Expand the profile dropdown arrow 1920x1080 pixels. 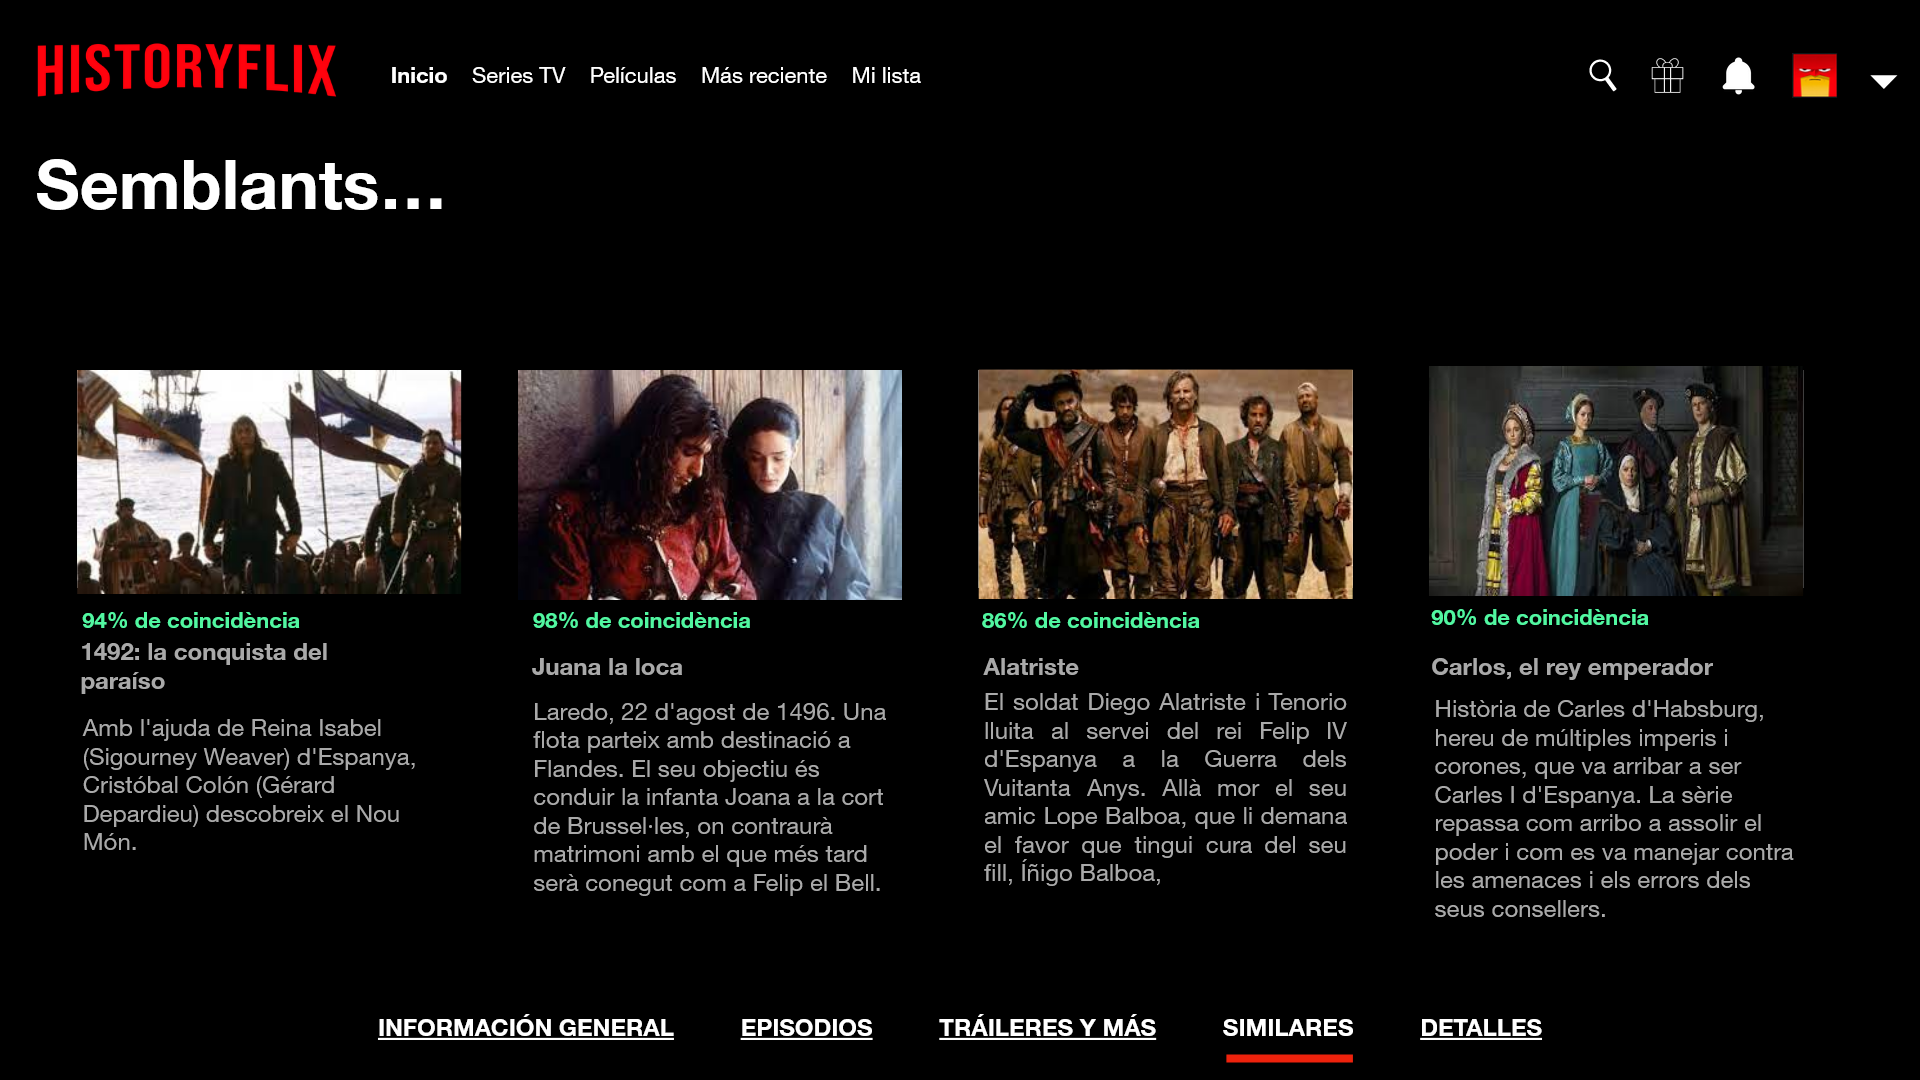pos(1883,82)
